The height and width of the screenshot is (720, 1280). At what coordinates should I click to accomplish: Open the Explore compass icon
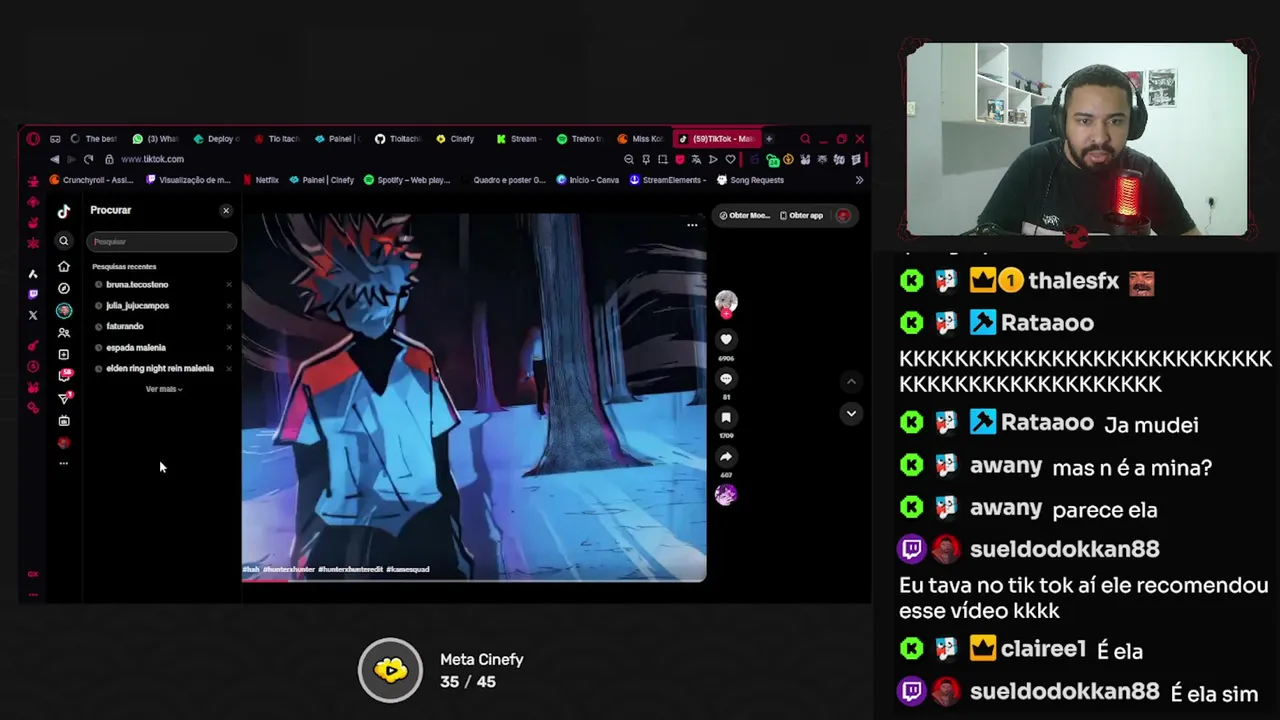coord(63,289)
